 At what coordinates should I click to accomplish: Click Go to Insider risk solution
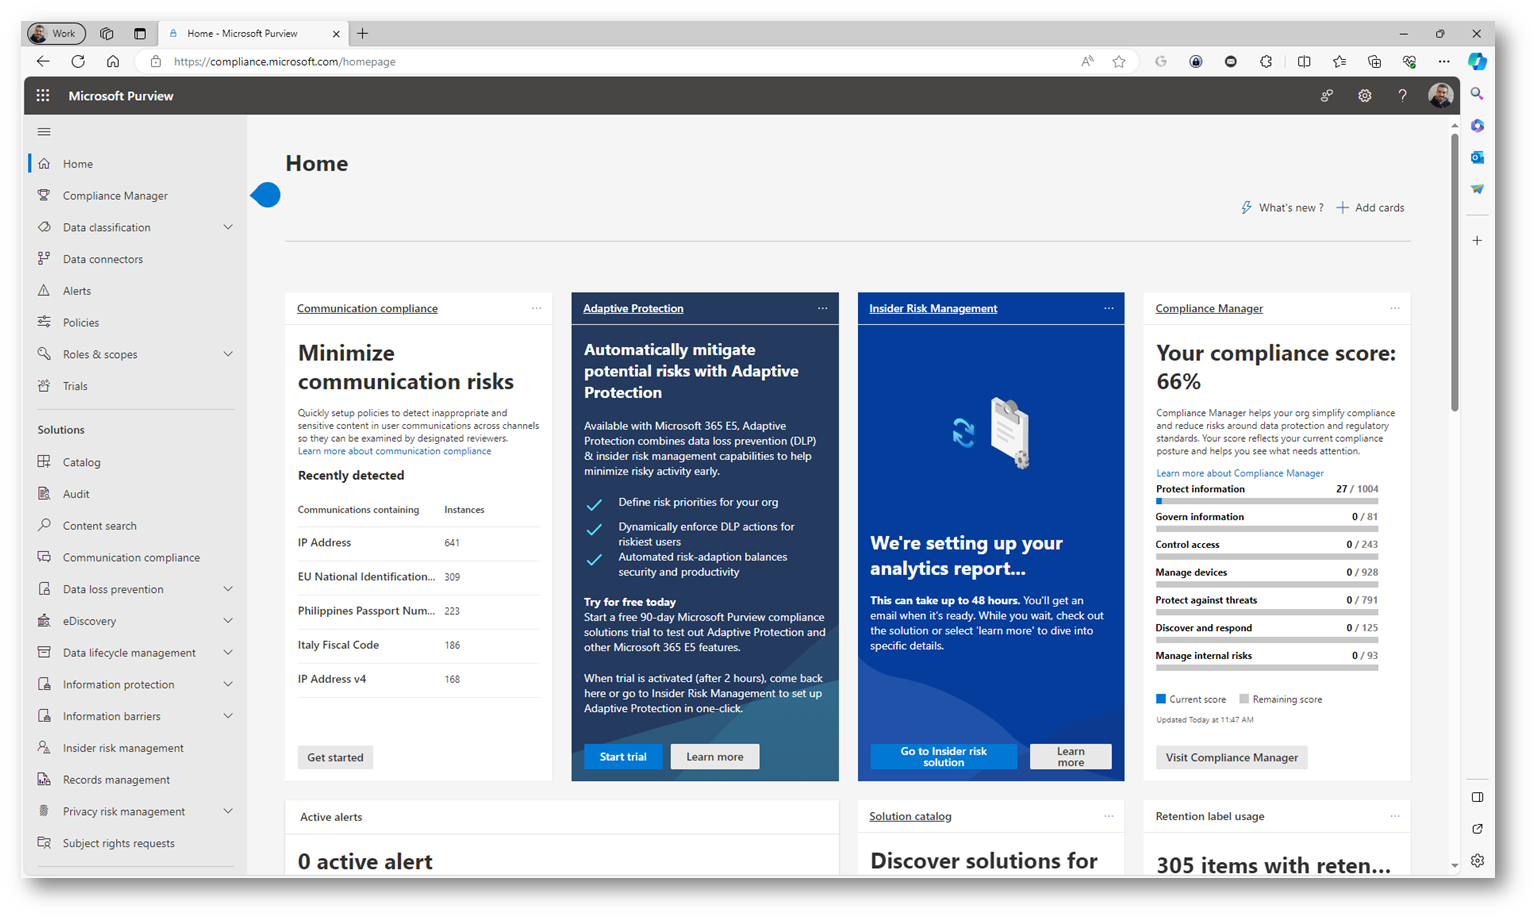[943, 757]
